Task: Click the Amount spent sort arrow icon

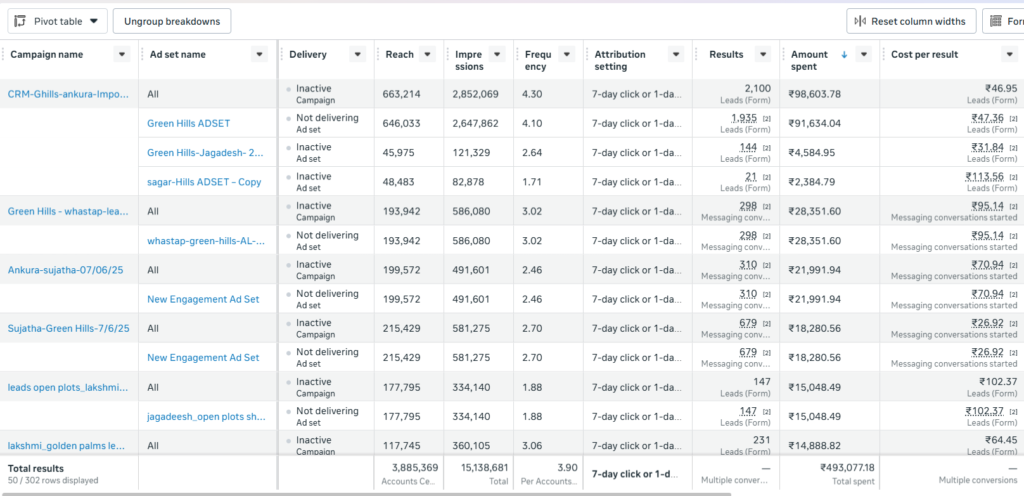Action: click(x=845, y=55)
